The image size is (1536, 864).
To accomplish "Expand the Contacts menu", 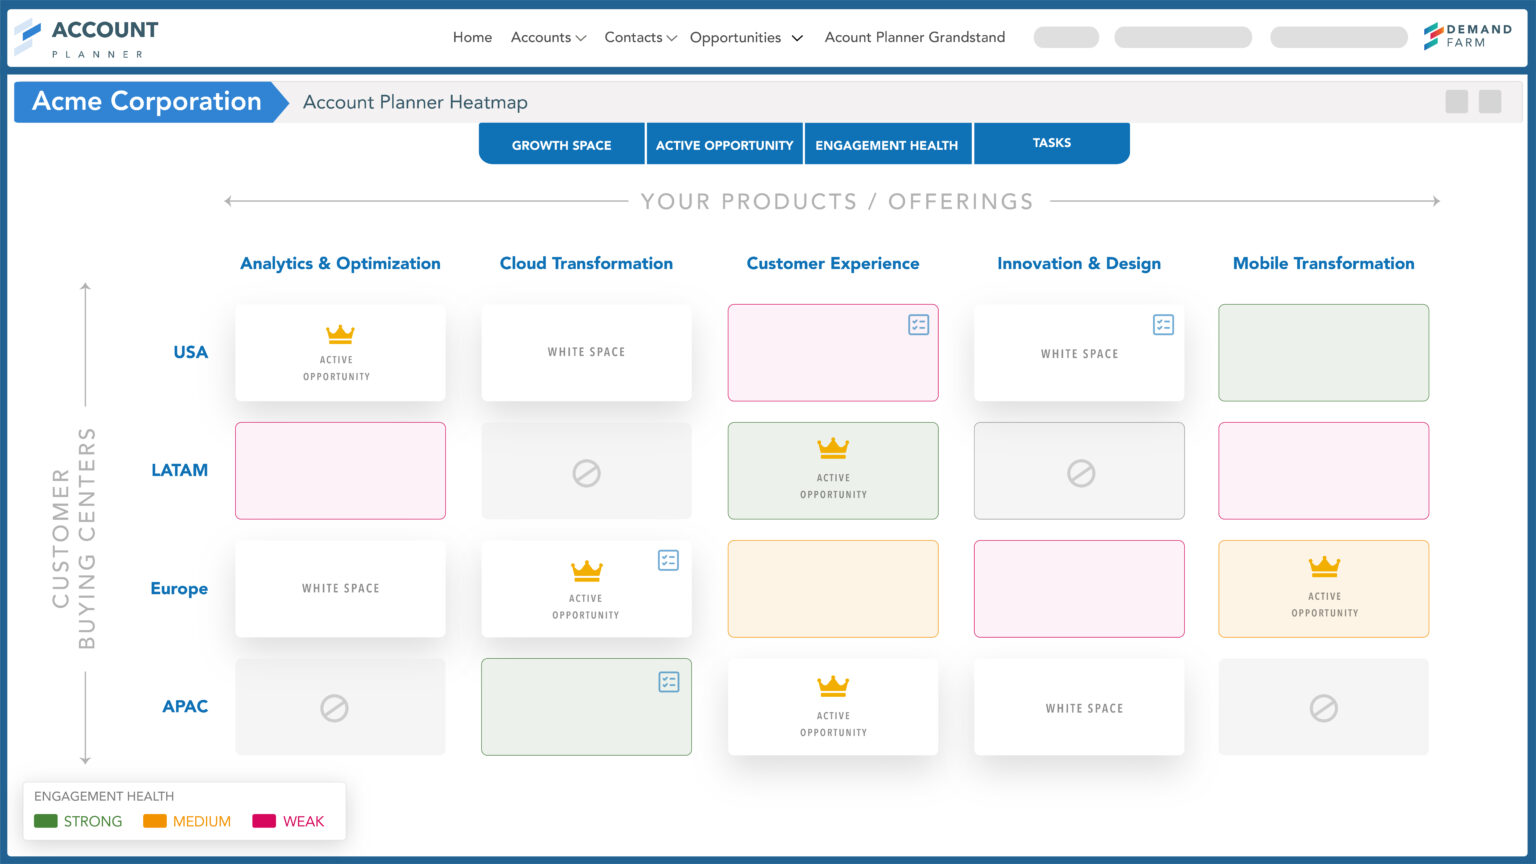I will coord(640,37).
